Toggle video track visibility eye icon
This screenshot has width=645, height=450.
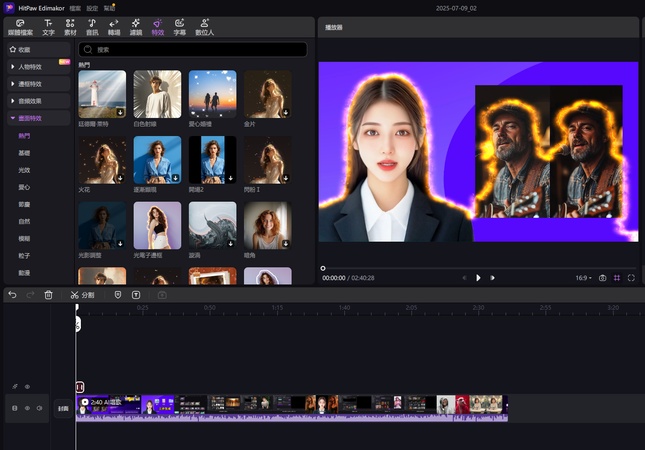(27, 408)
